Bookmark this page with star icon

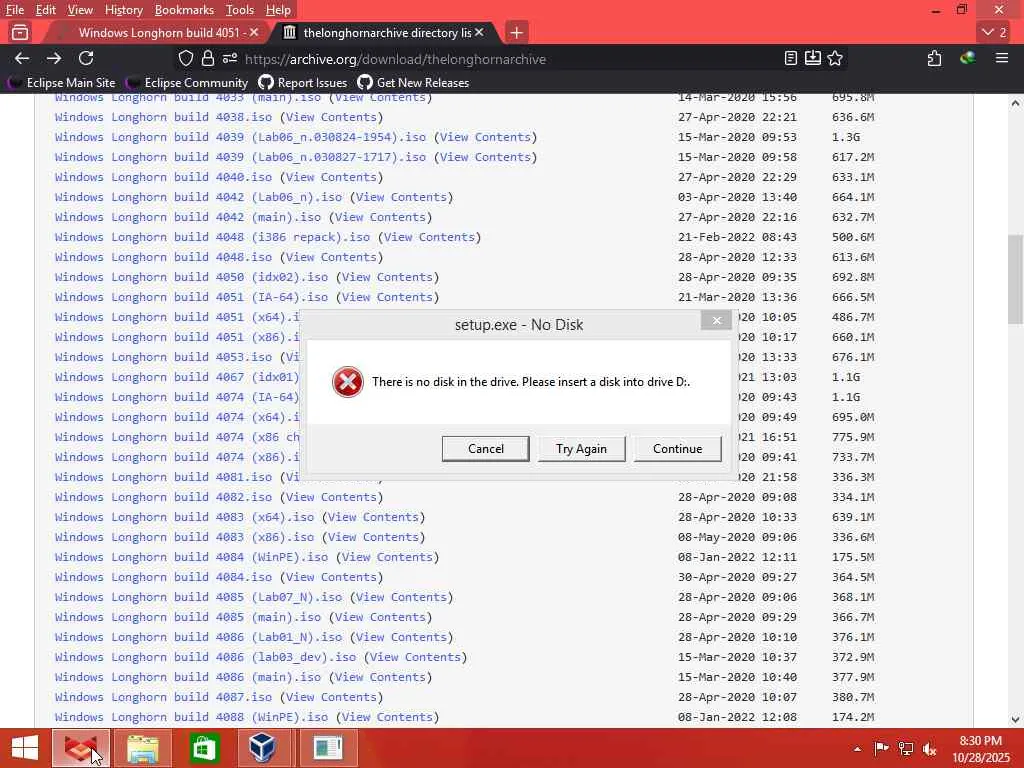pos(835,59)
